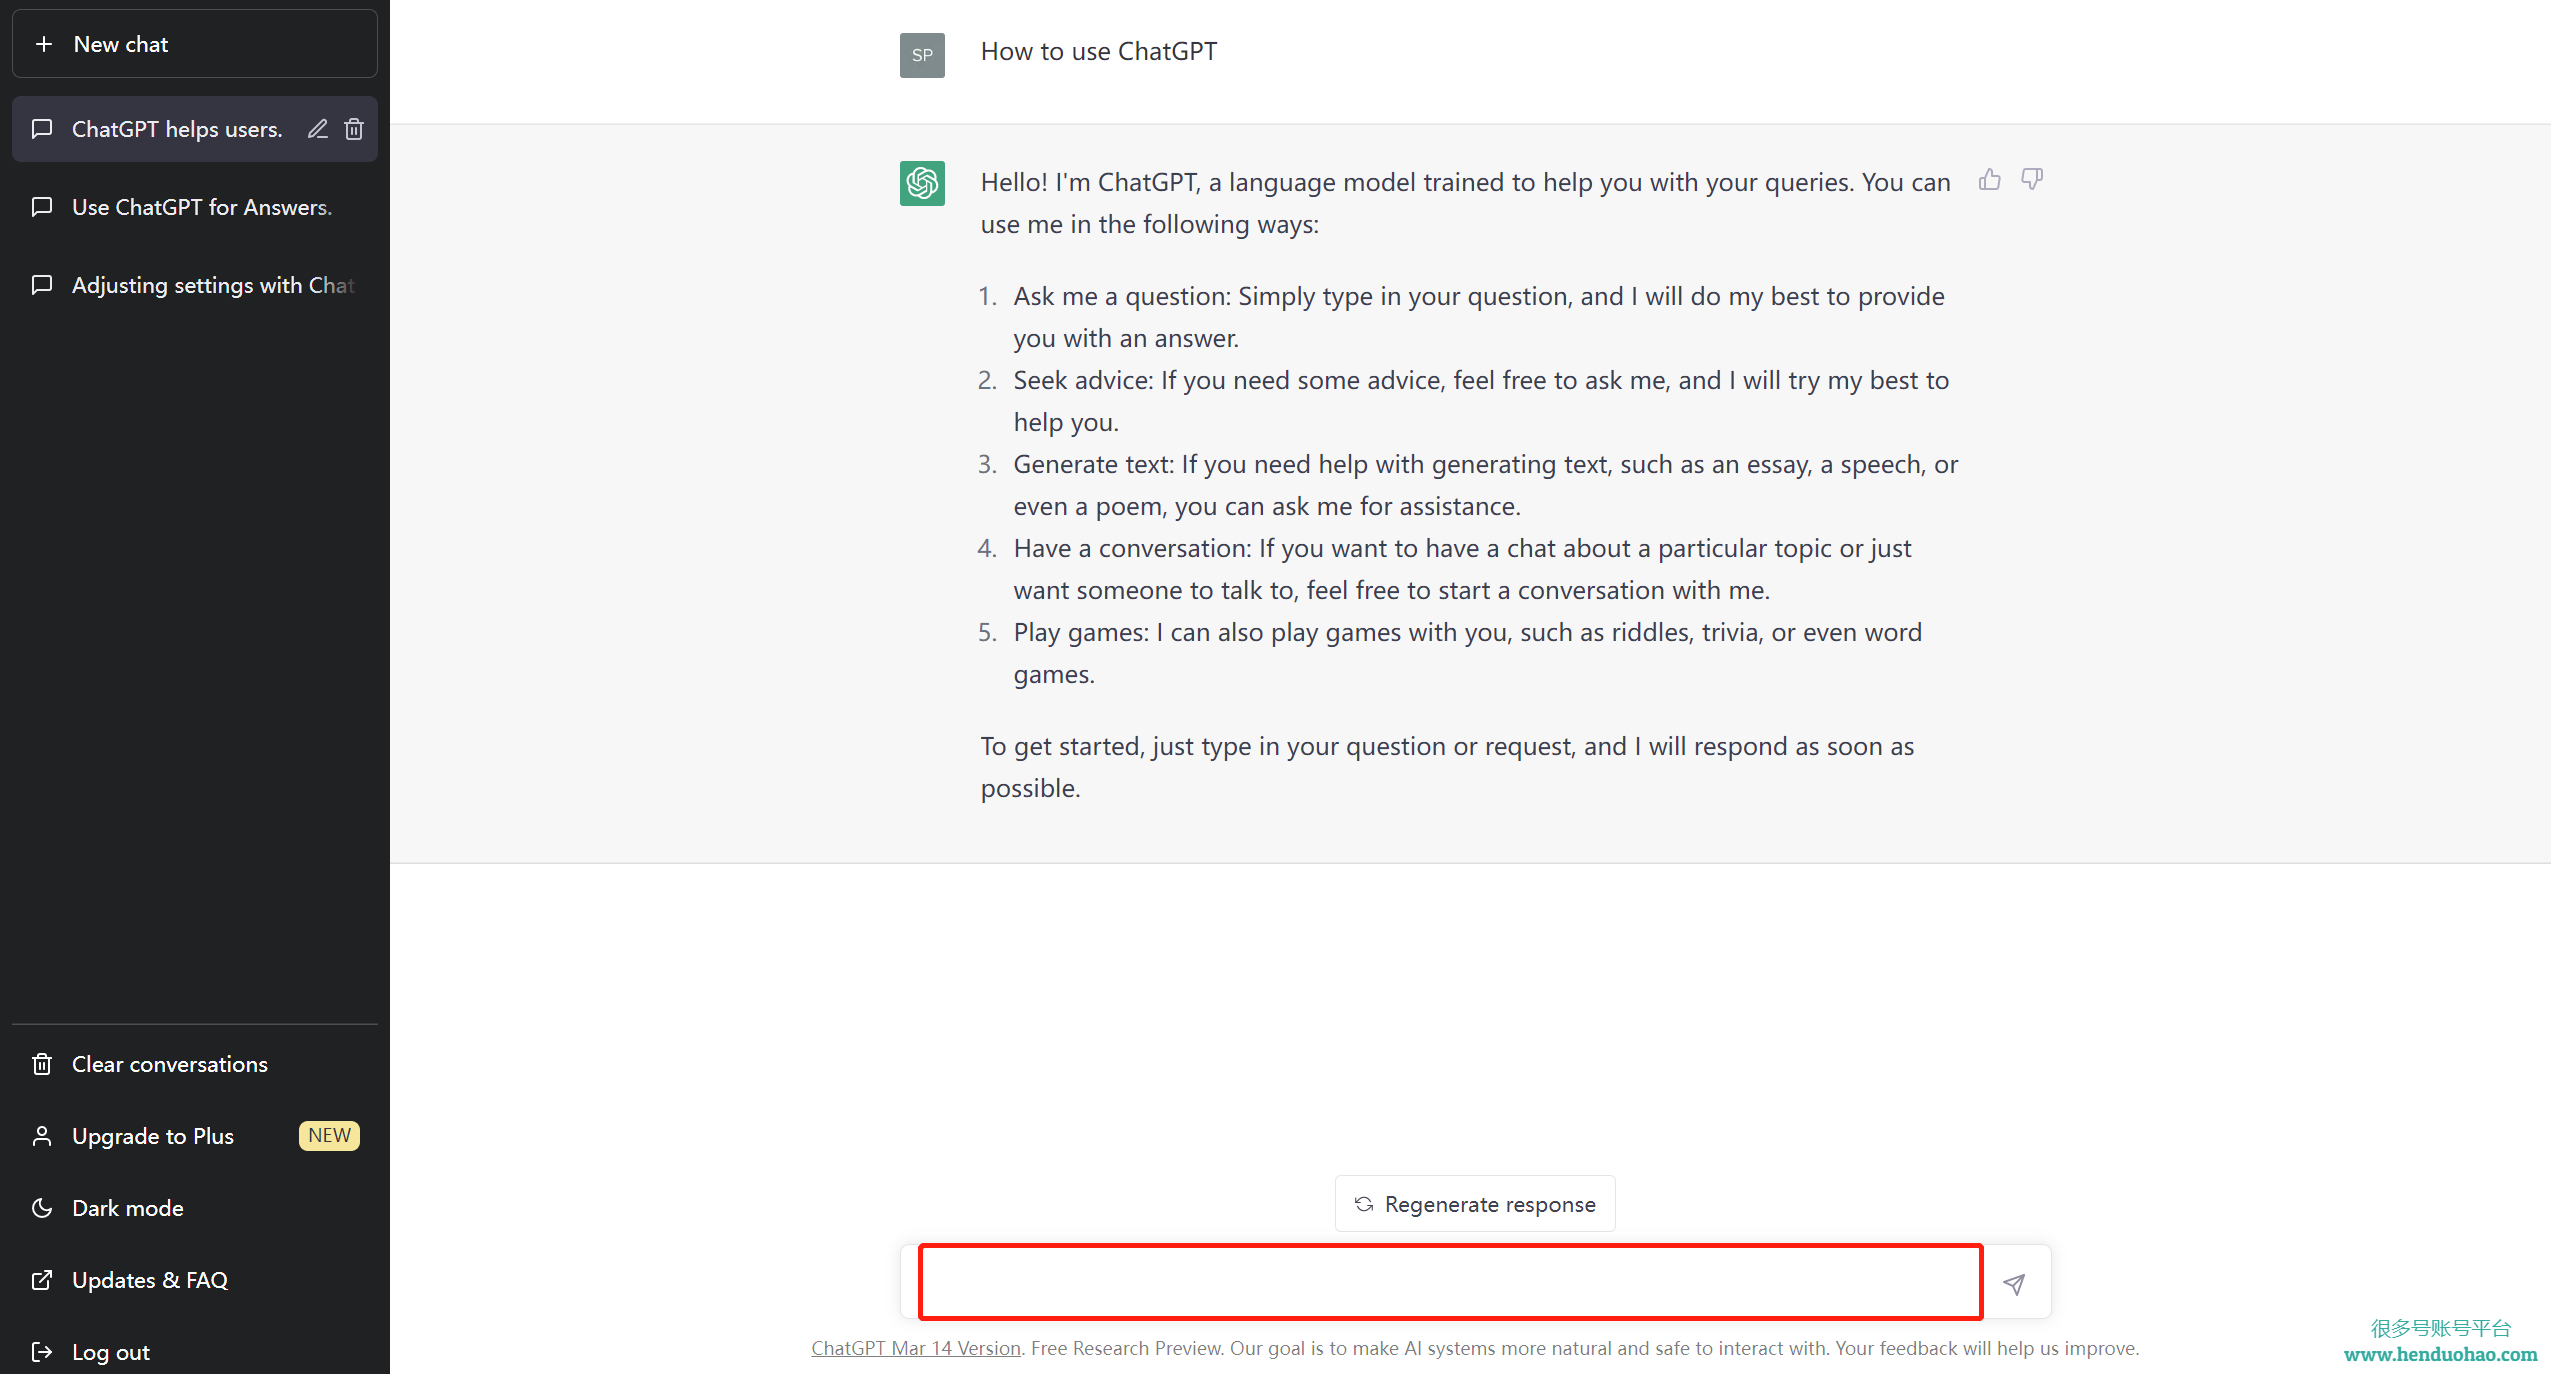Click Regenerate response button
The image size is (2551, 1374).
pos(1475,1204)
